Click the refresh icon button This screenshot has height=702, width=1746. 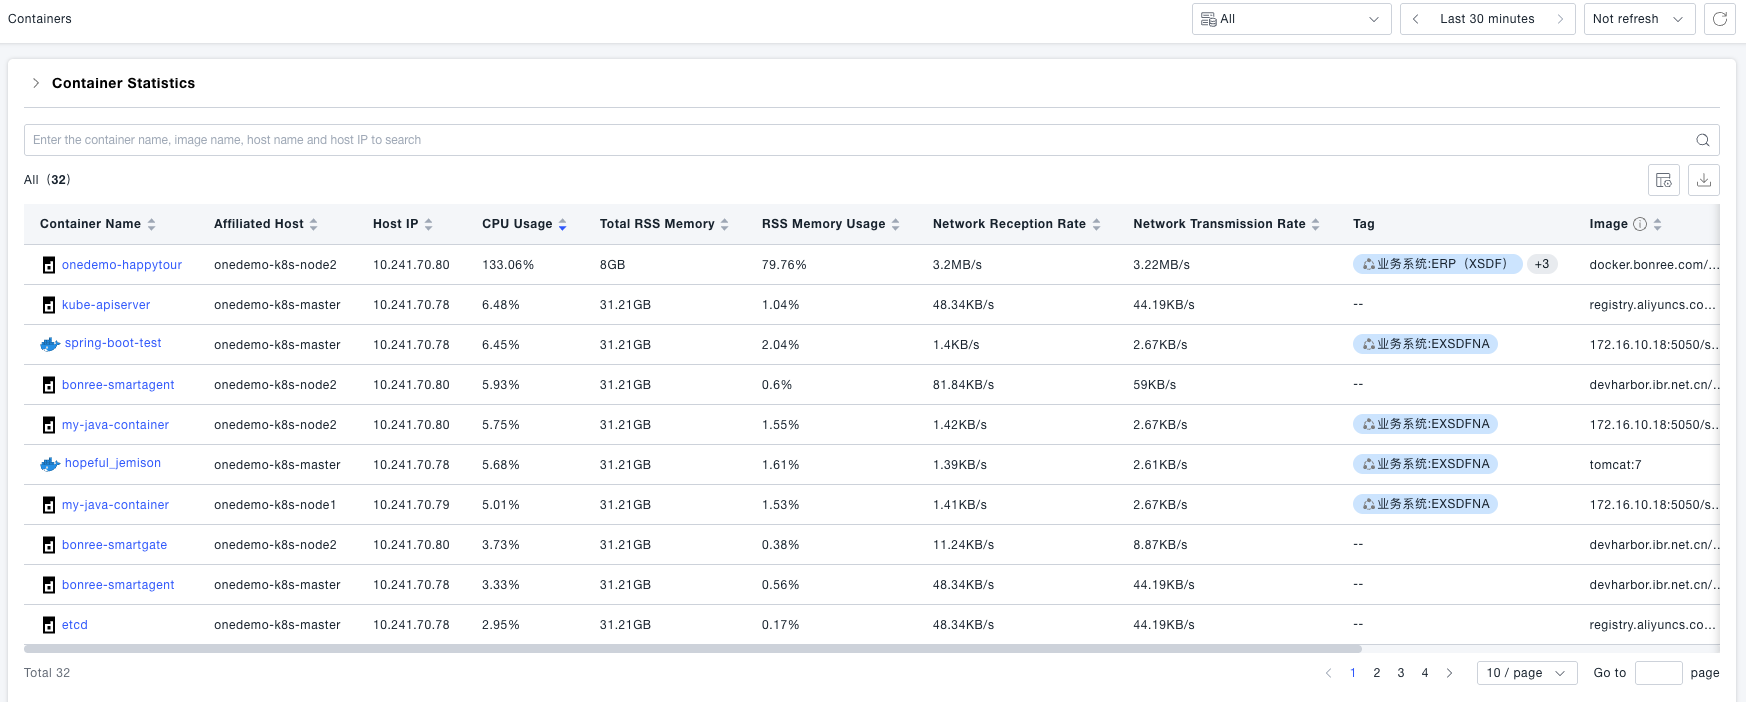[x=1719, y=19]
